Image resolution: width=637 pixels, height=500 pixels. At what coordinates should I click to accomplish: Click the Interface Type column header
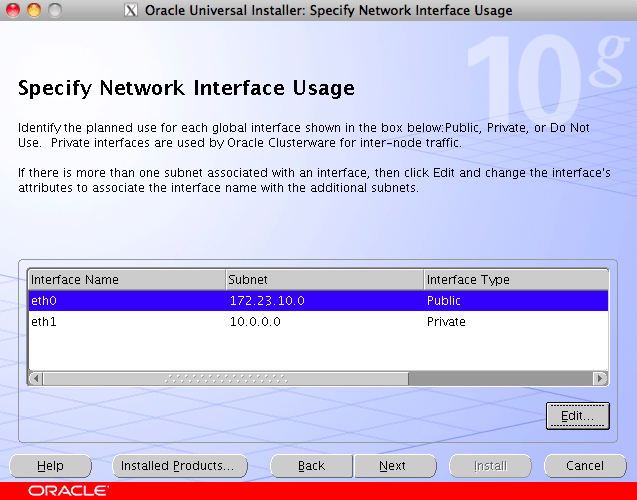[x=515, y=280]
